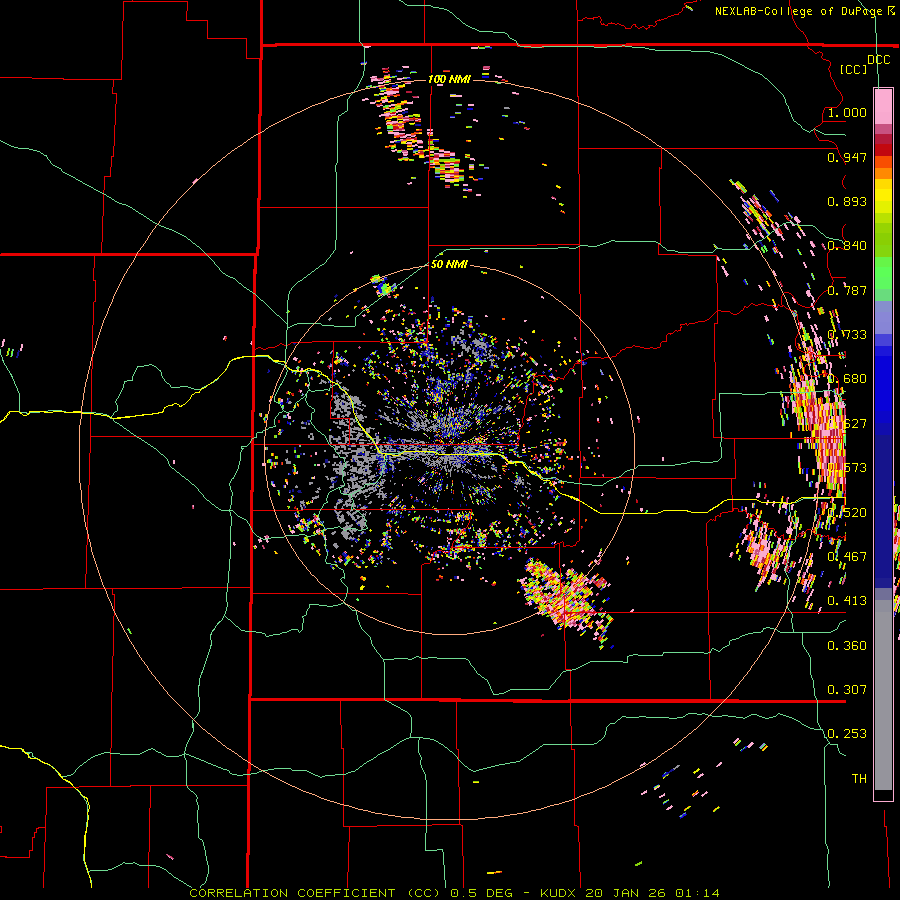Pick the bright green segment of color bar

[883, 273]
